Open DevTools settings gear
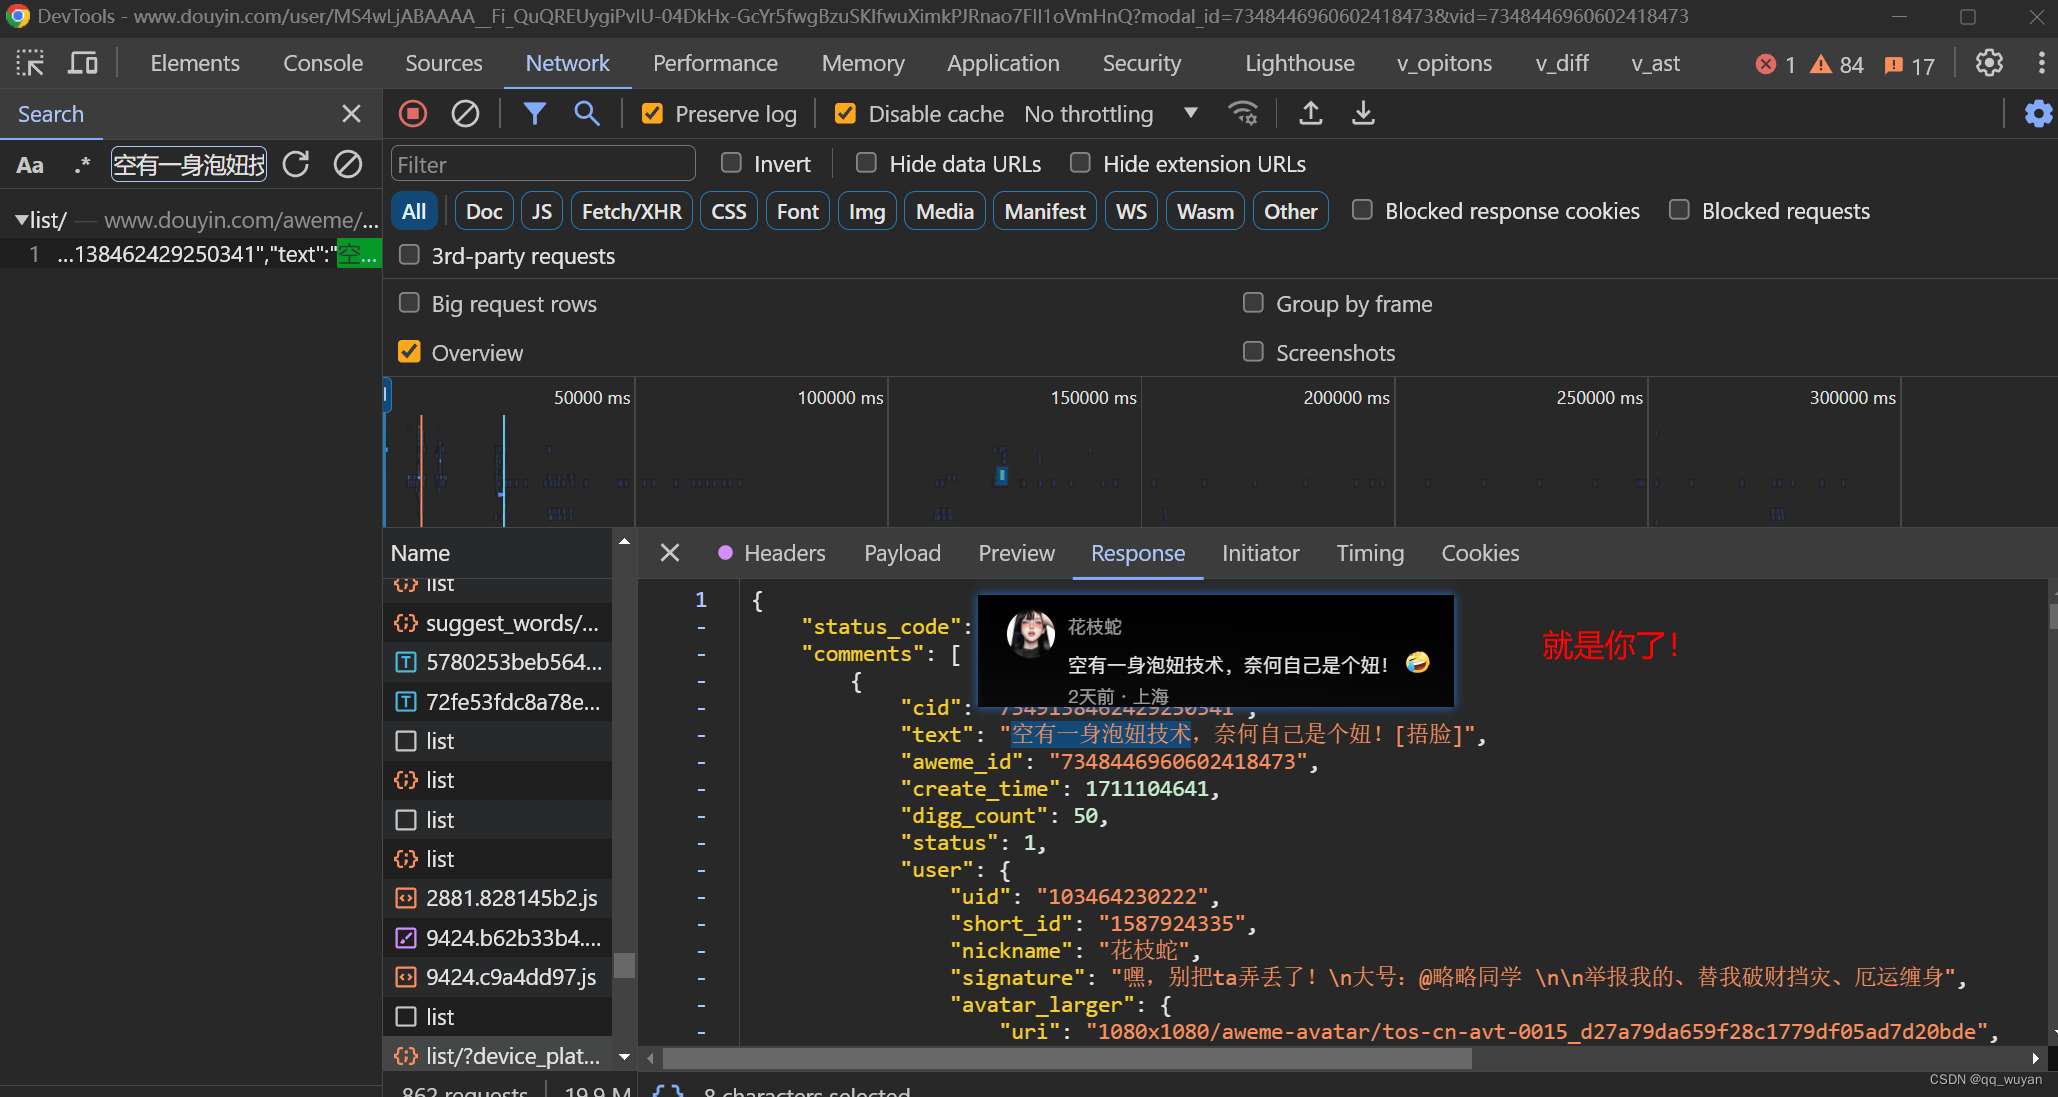This screenshot has height=1097, width=2058. click(1989, 63)
